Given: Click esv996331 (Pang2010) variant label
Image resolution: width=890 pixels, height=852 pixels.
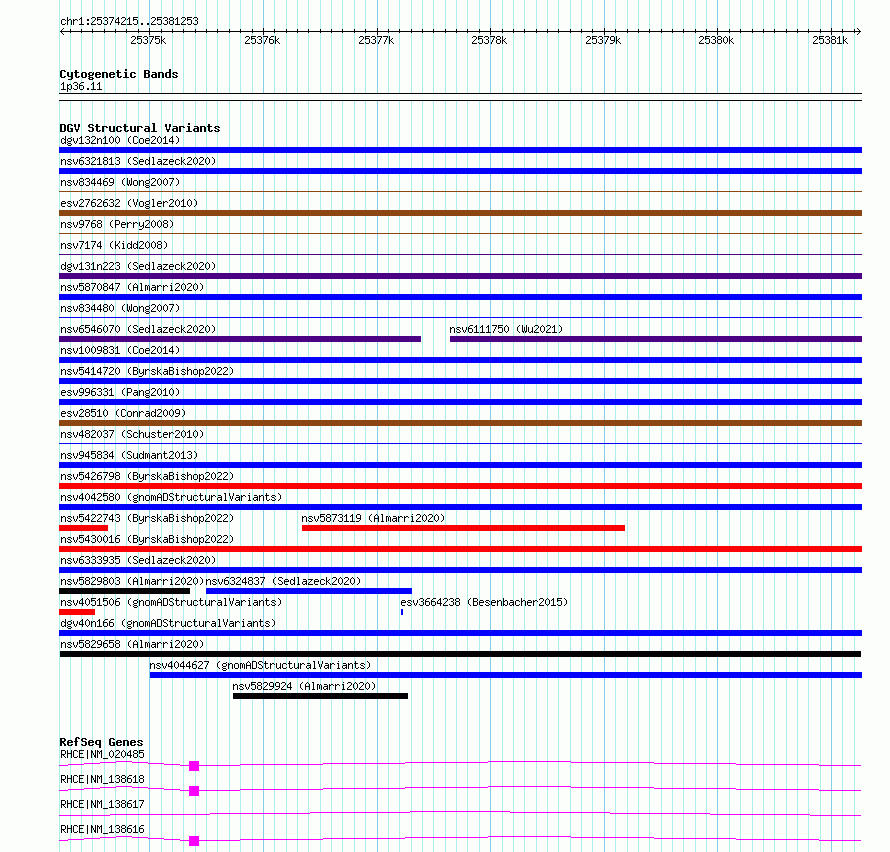Looking at the screenshot, I should pos(120,392).
